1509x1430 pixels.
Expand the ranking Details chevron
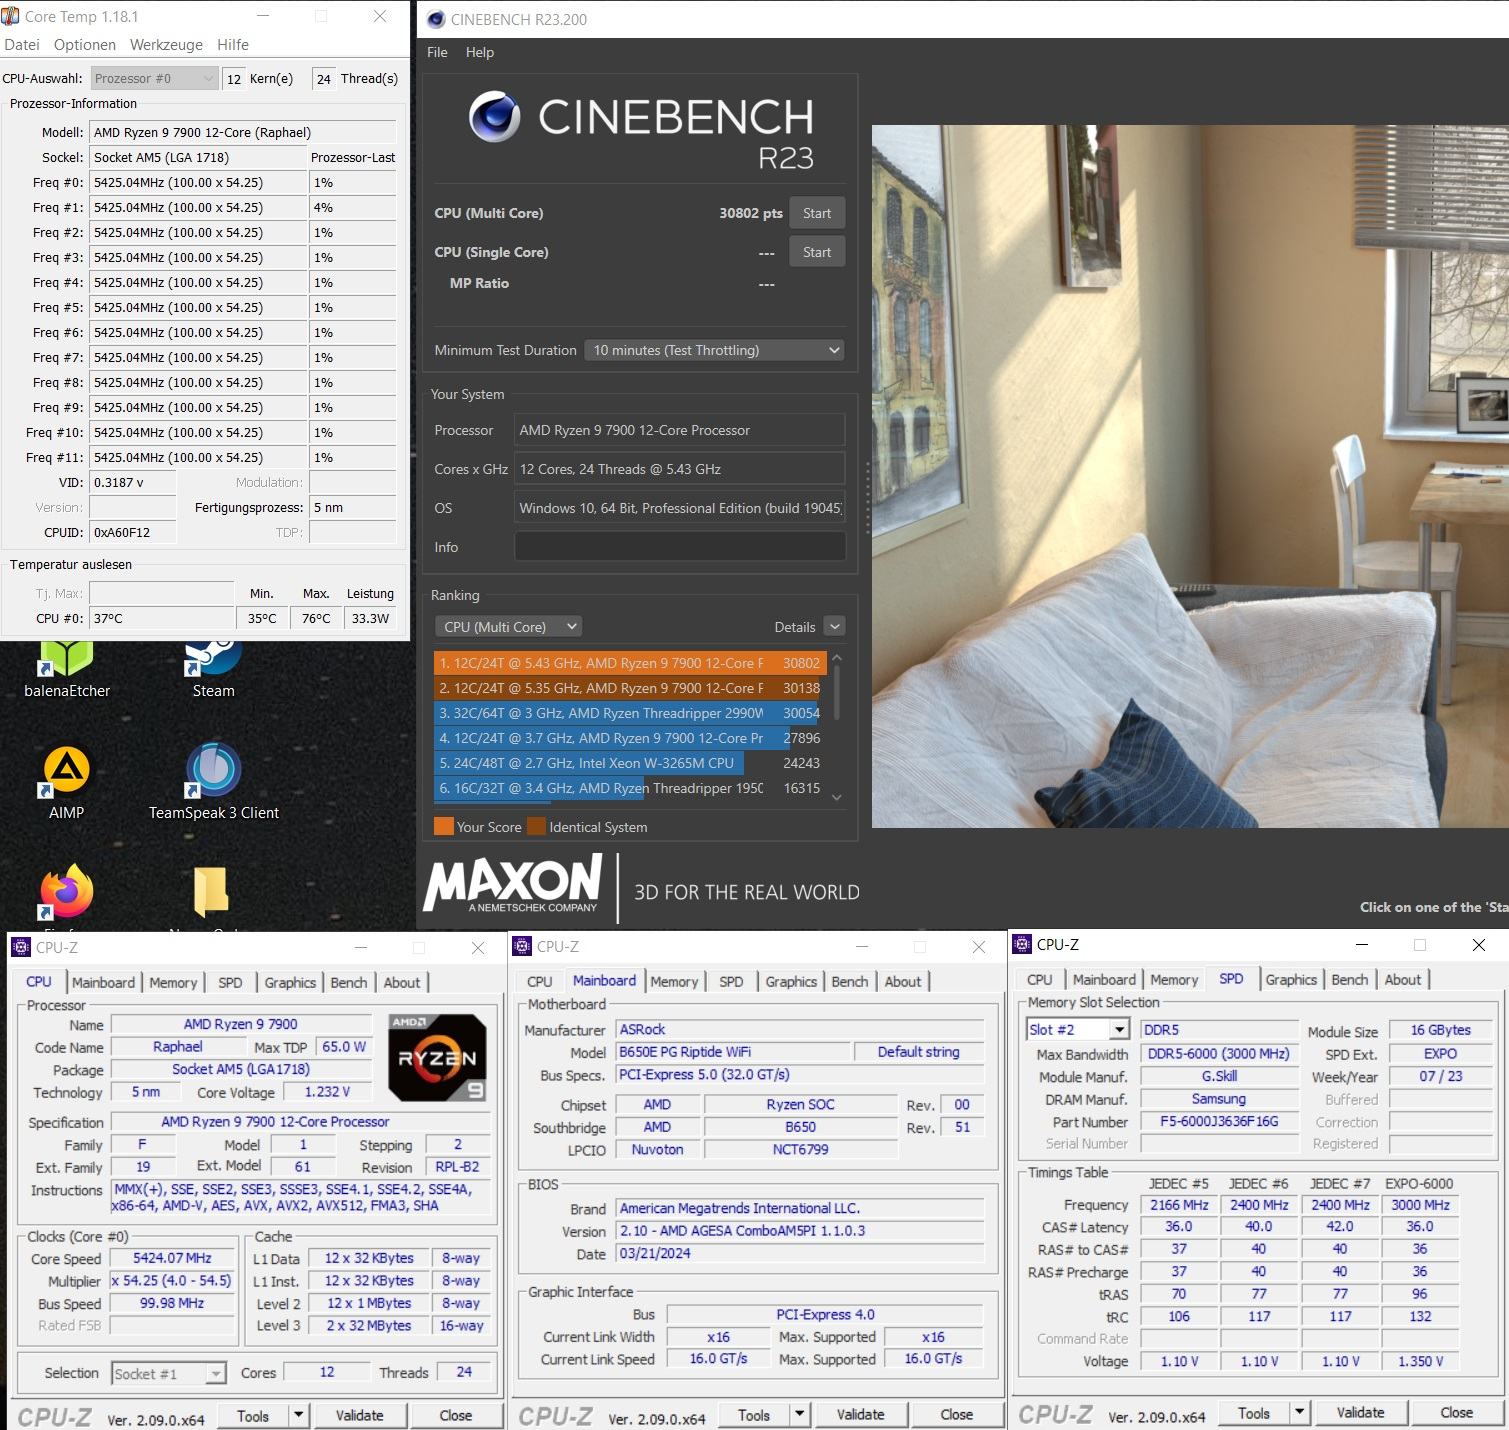835,626
